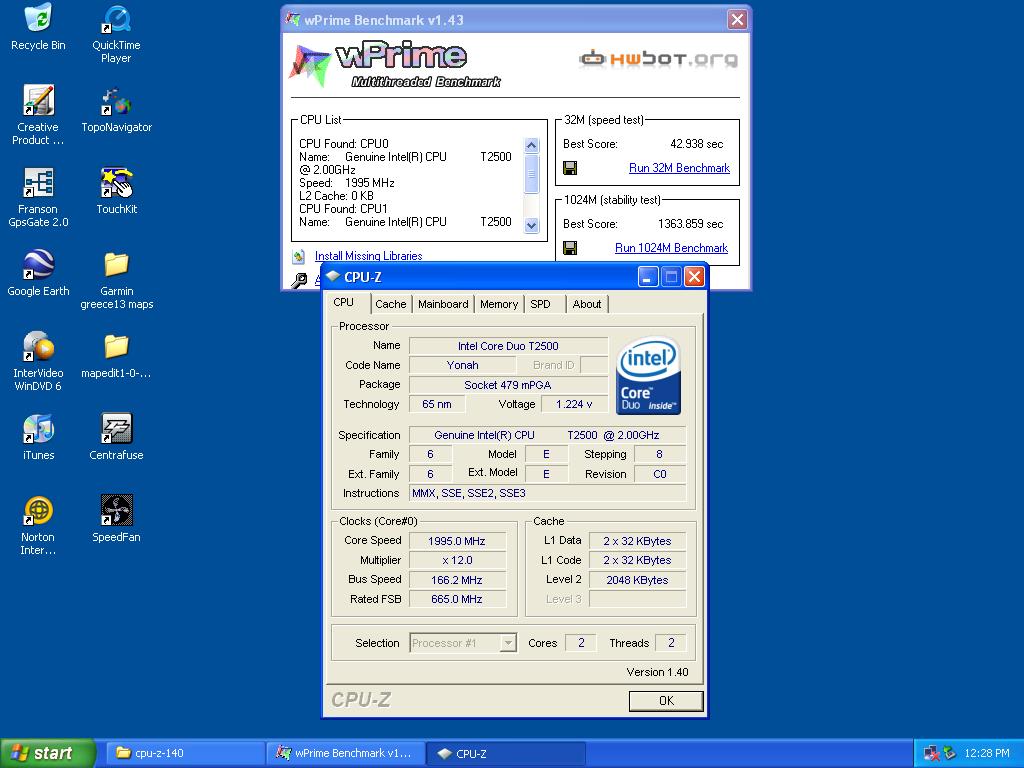Image resolution: width=1024 pixels, height=768 pixels.
Task: Select the Garmin greece13 maps folder
Action: click(x=116, y=264)
